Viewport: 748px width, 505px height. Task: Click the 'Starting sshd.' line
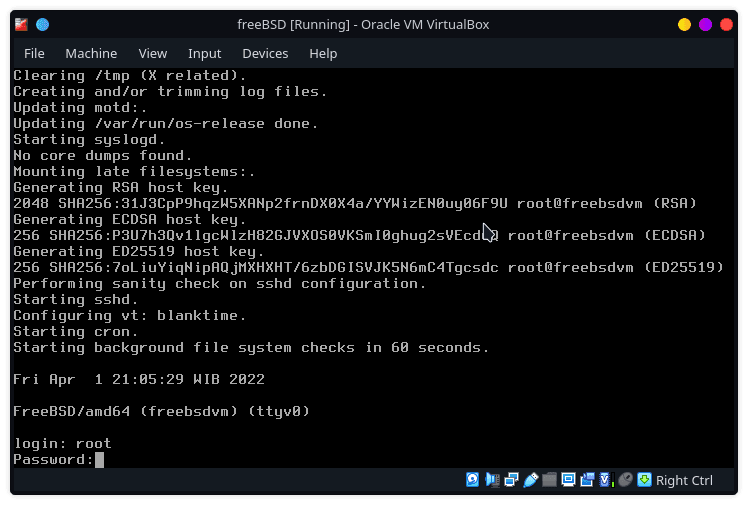coord(75,299)
